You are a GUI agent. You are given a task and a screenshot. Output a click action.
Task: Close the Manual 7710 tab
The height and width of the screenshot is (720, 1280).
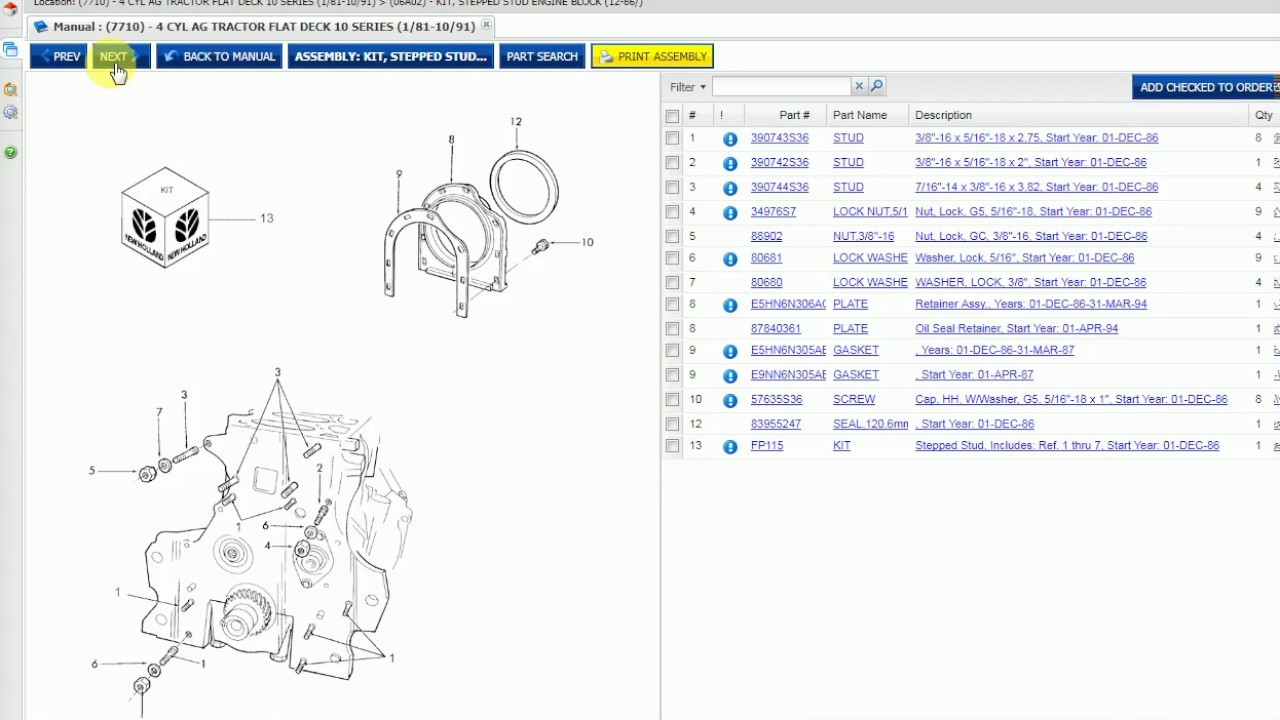point(486,26)
